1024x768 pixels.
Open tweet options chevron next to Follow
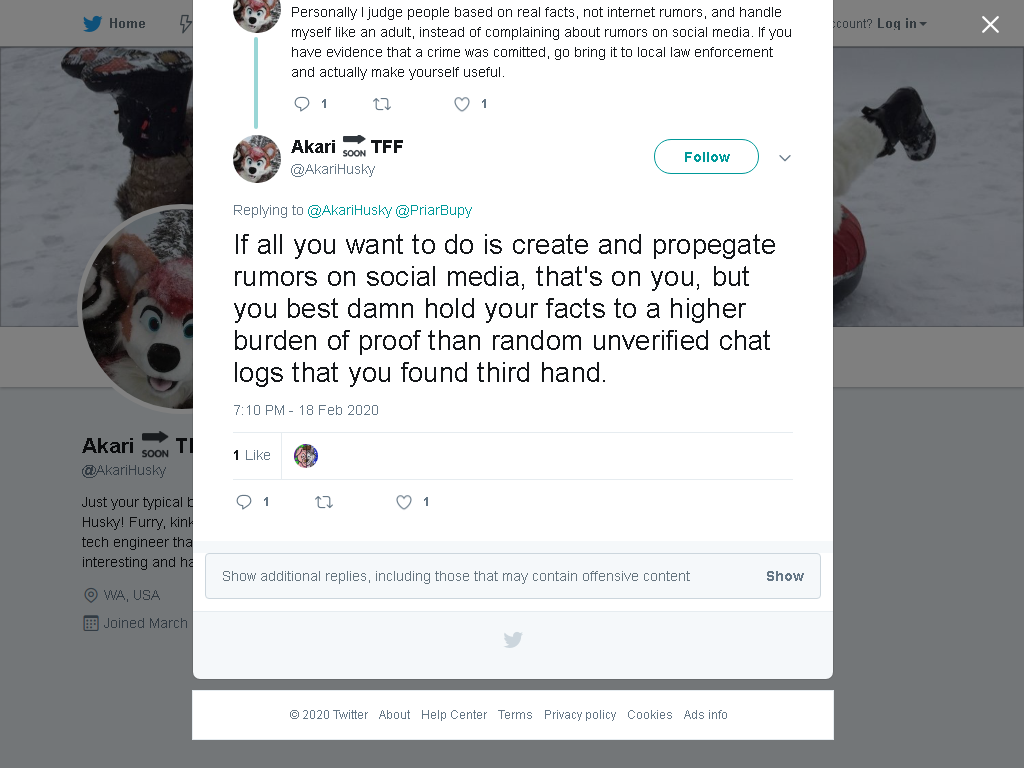click(785, 157)
